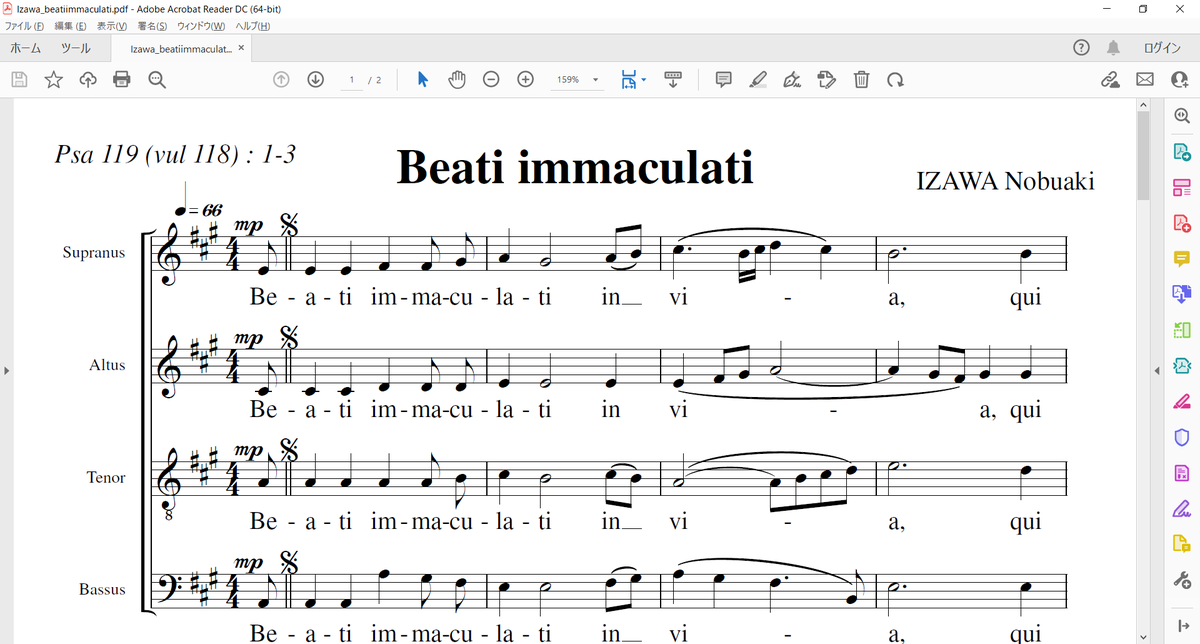
Task: Click the trash delete icon
Action: point(861,80)
